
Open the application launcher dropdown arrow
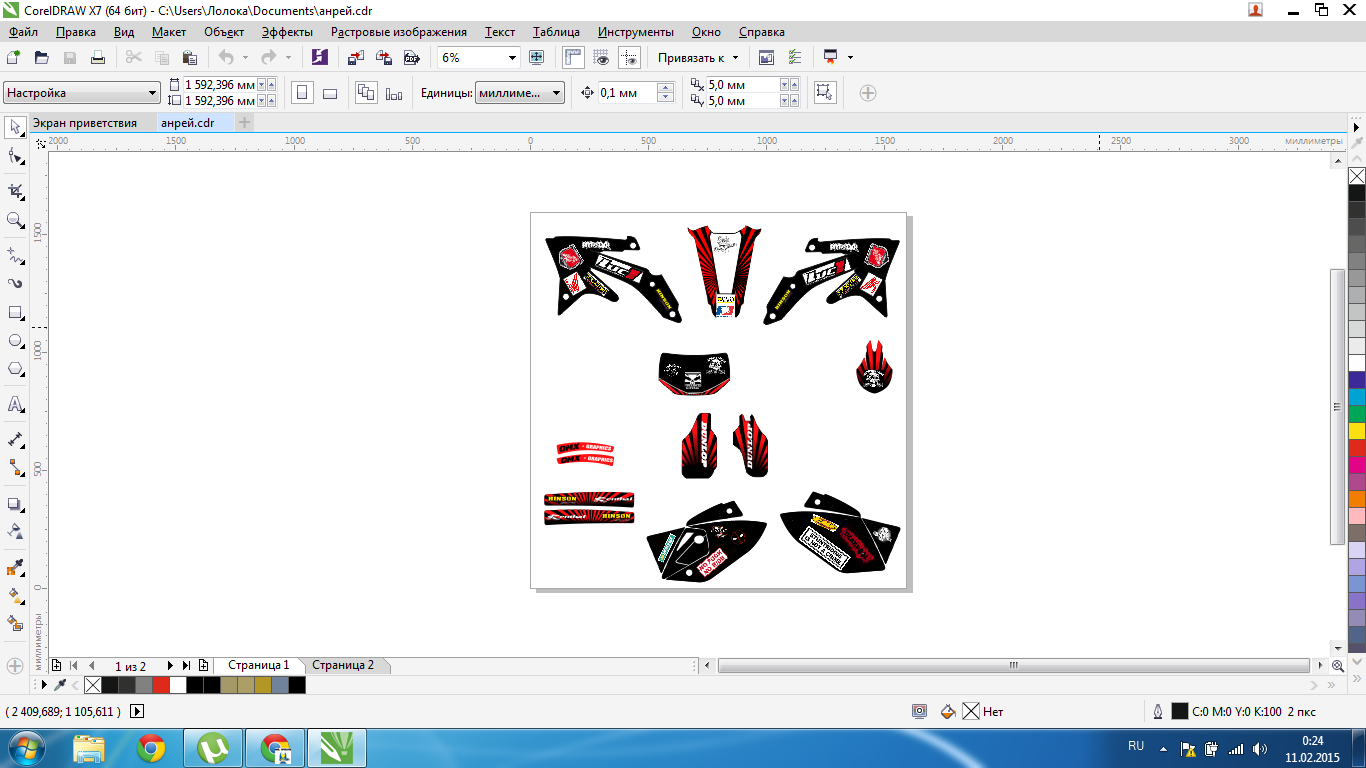click(850, 57)
